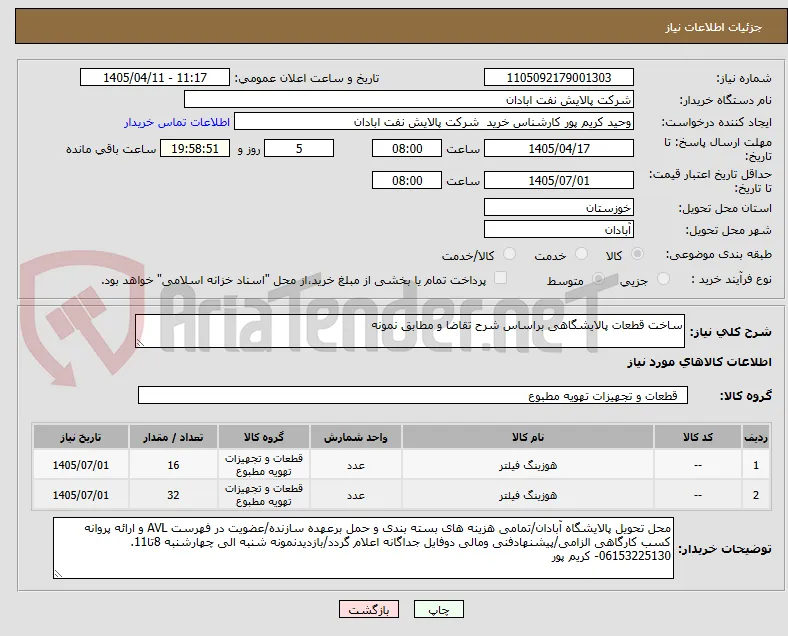This screenshot has height=636, width=788.
Task: Click date 1405/07/01 in row 2
Action: 80,495
